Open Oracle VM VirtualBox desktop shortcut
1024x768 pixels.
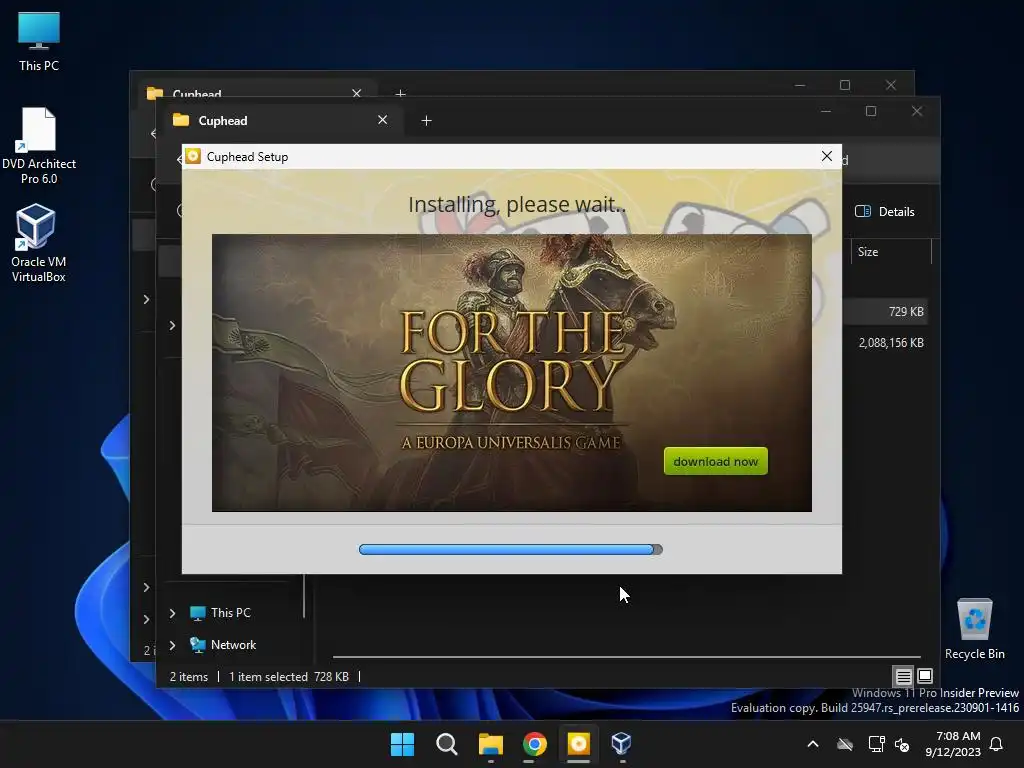pyautogui.click(x=39, y=243)
